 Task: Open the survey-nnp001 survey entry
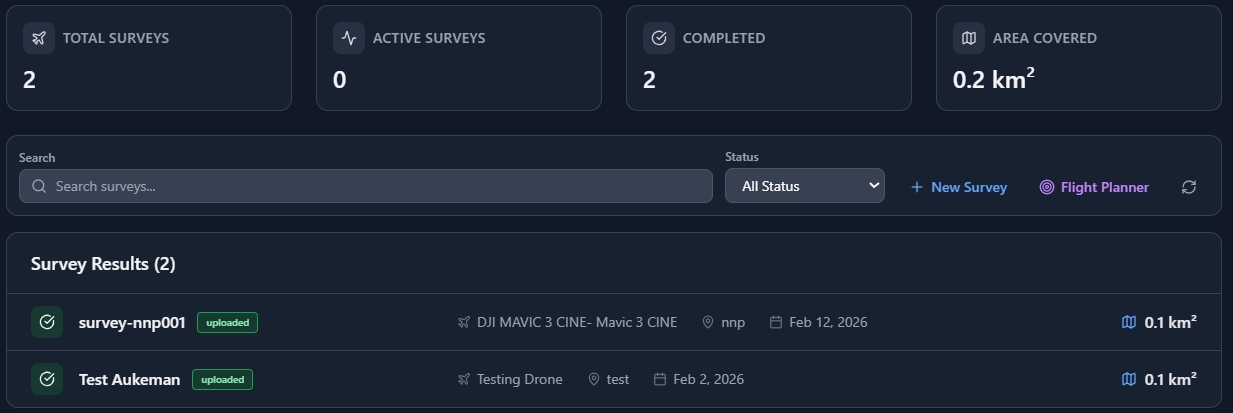(132, 322)
